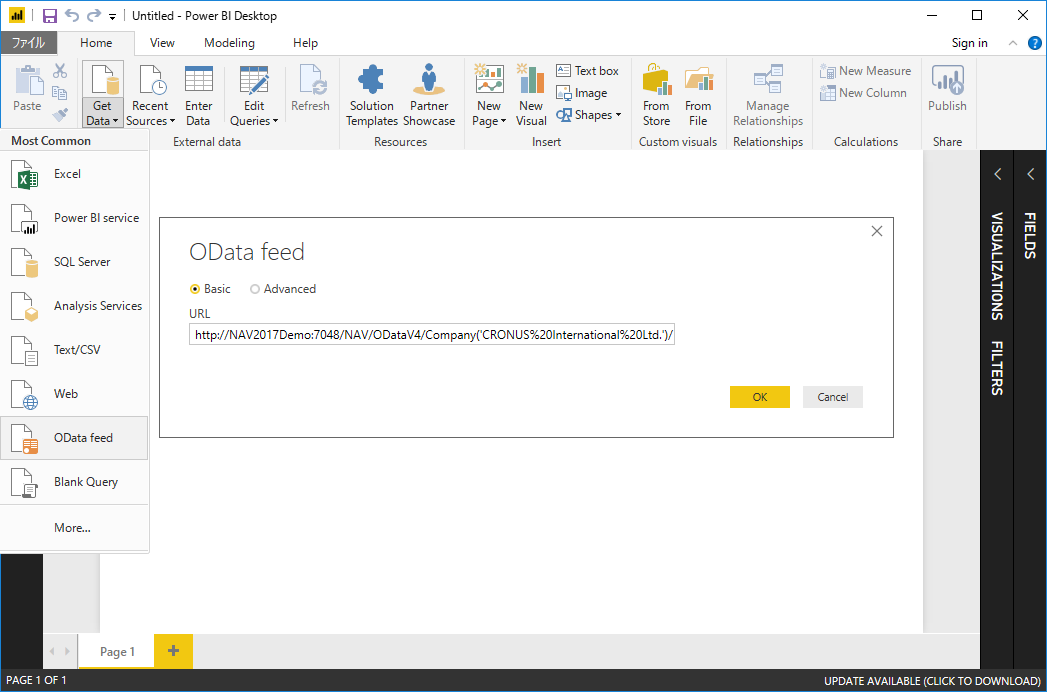Select Blank Query data source
This screenshot has height=692, width=1047.
click(x=74, y=482)
